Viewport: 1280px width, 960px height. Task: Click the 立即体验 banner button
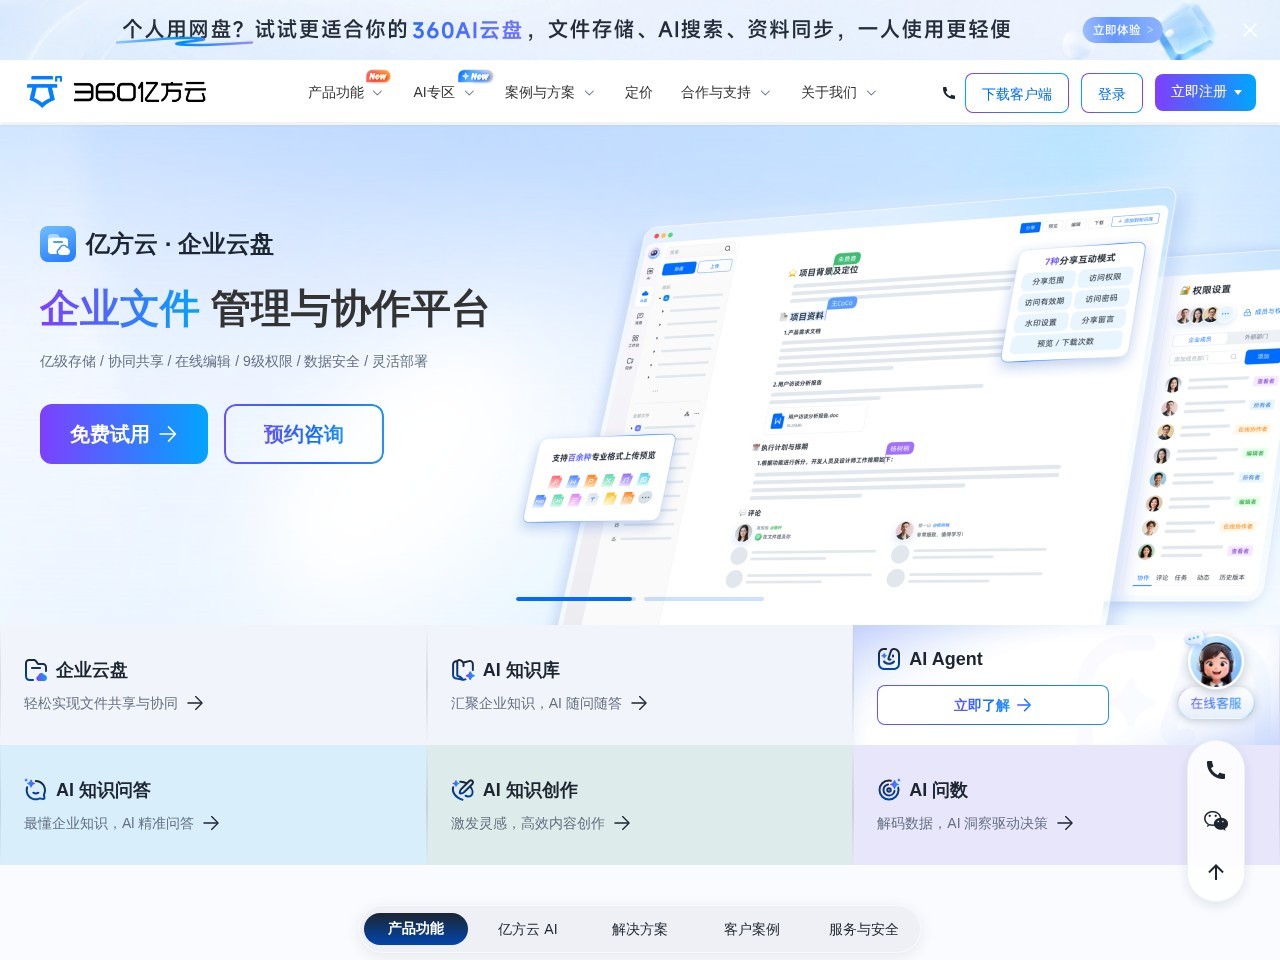[x=1122, y=30]
